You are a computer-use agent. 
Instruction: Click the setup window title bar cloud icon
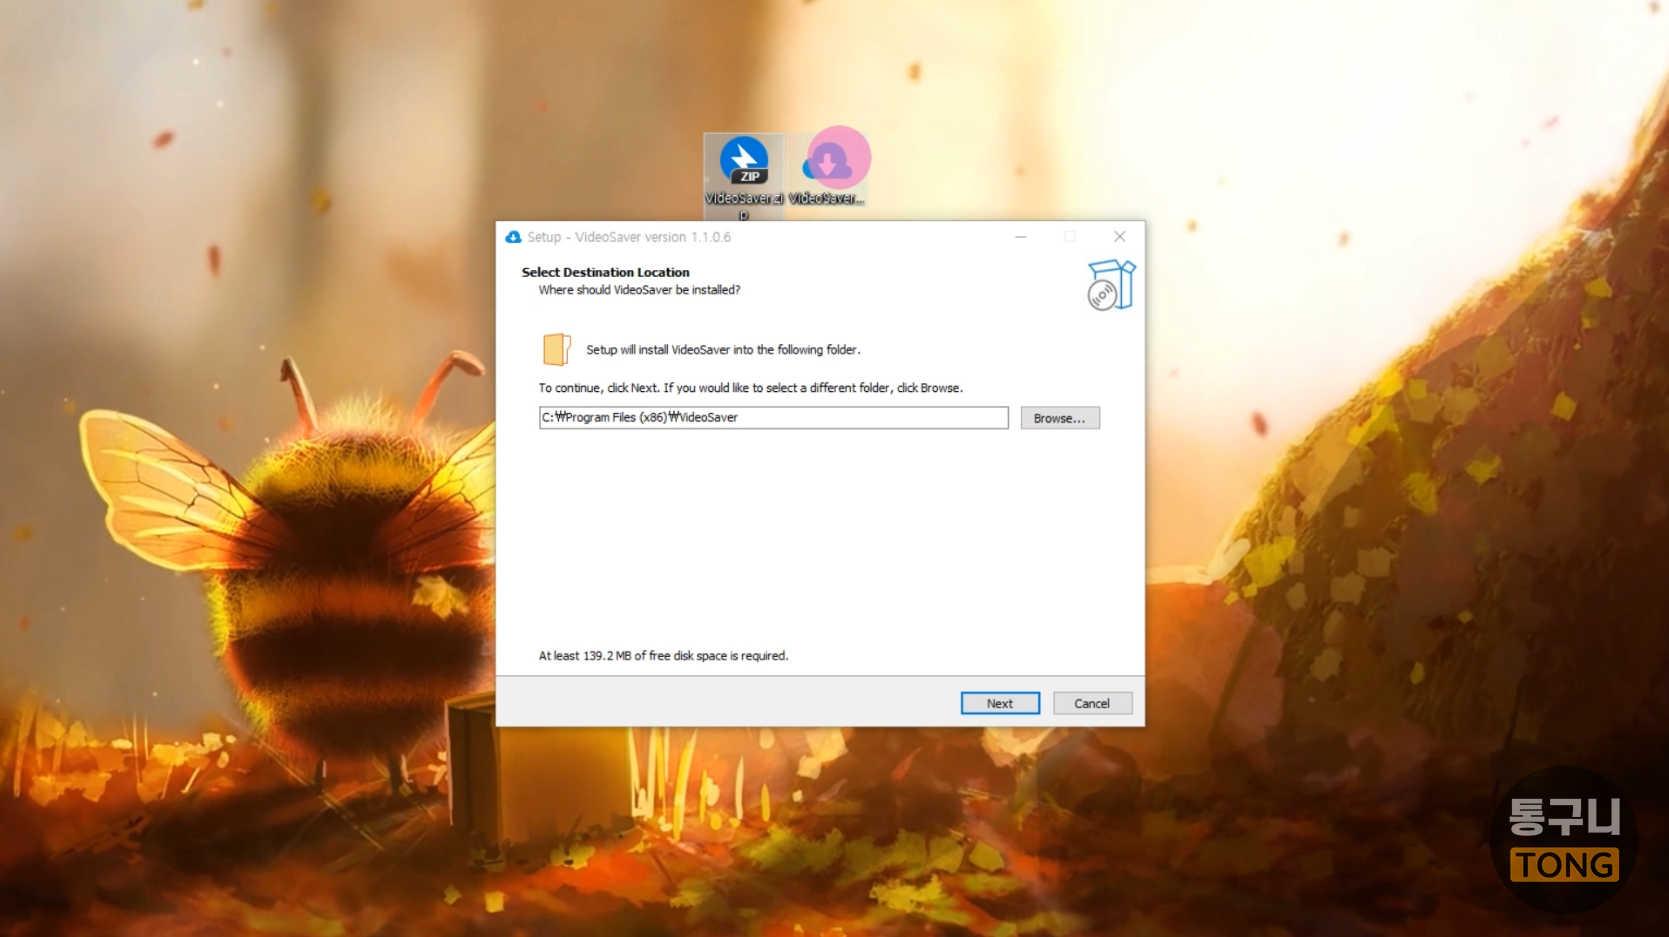pos(513,237)
